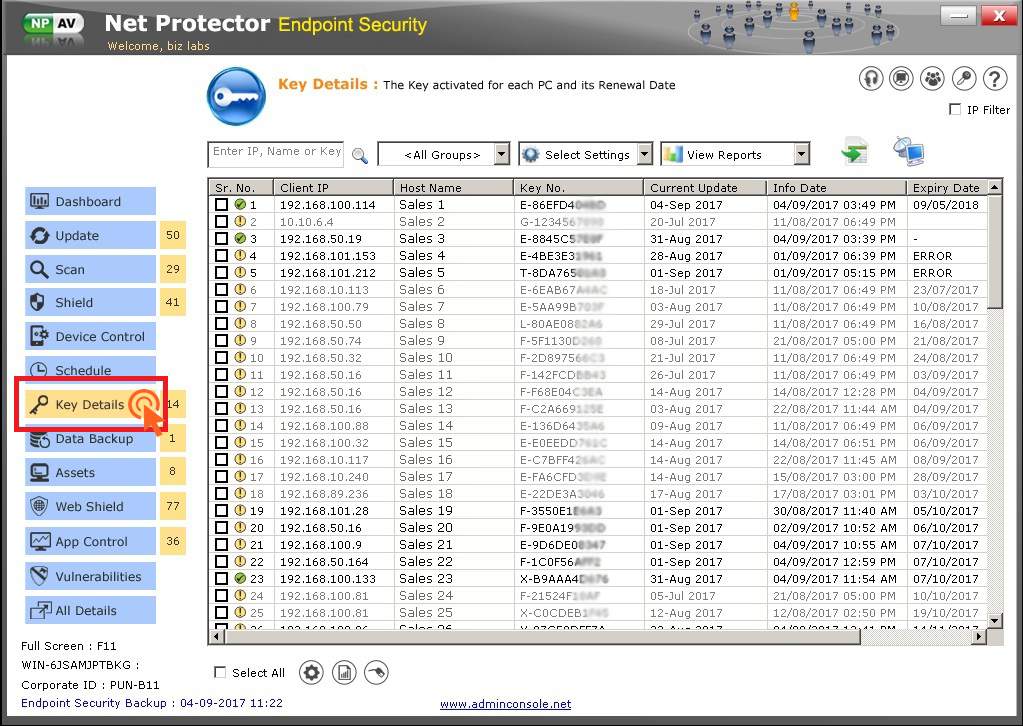Click the Update count badge 50

(x=173, y=235)
